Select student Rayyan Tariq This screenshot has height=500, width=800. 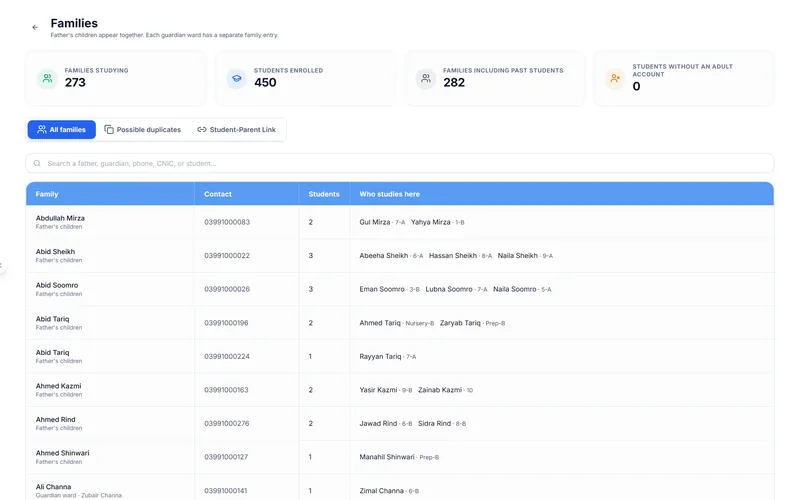pyautogui.click(x=380, y=357)
